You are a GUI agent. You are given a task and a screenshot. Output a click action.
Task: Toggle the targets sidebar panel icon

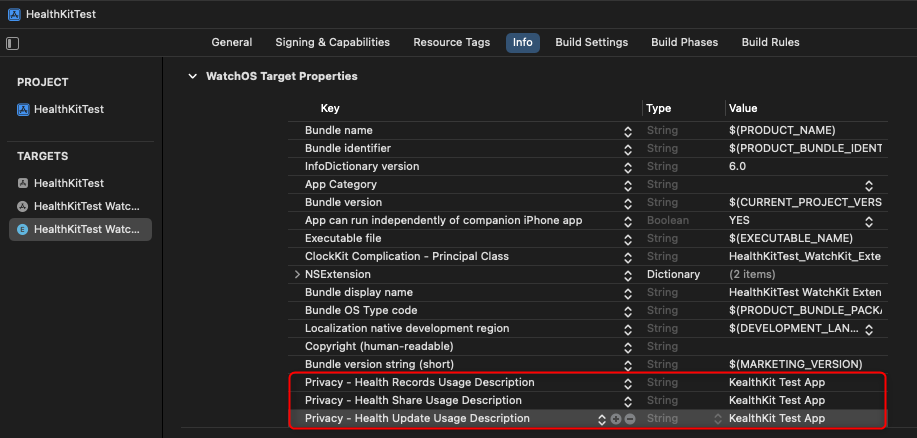(13, 43)
